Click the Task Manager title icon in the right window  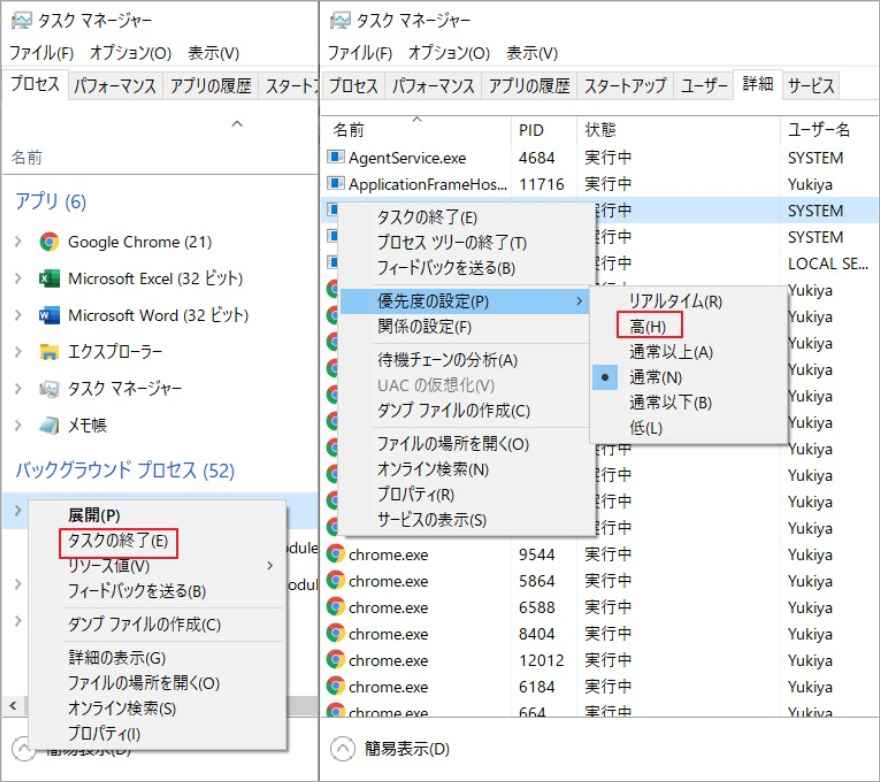tap(340, 21)
